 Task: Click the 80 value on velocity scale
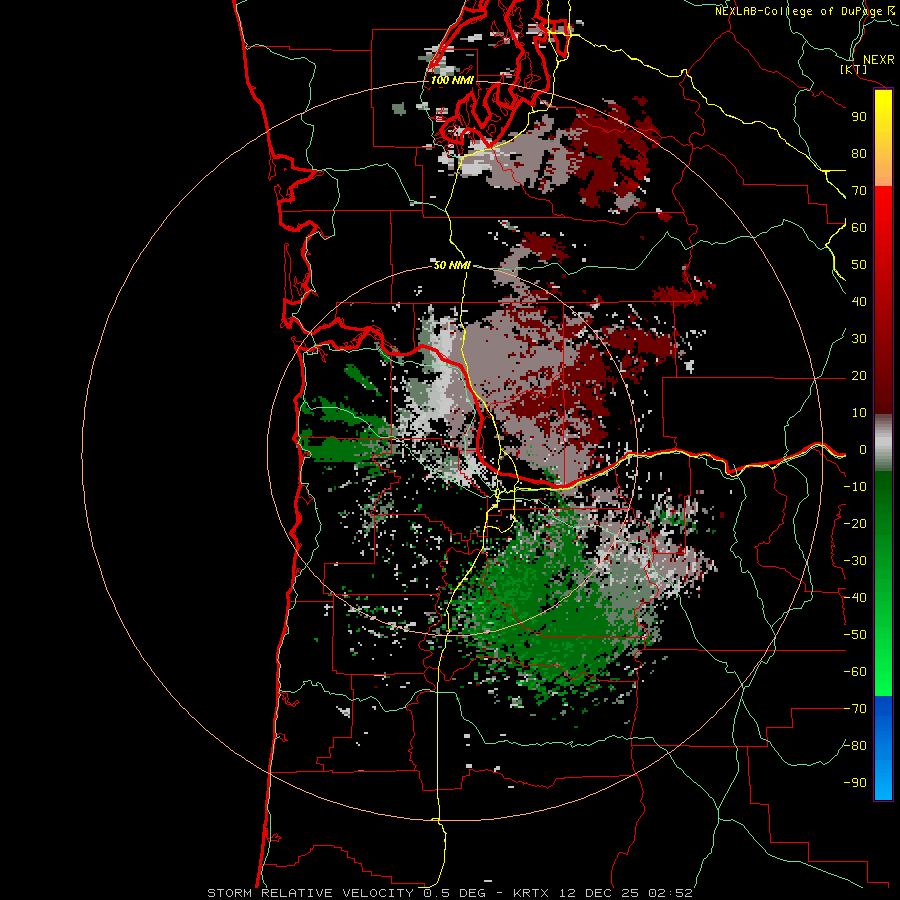(x=859, y=154)
